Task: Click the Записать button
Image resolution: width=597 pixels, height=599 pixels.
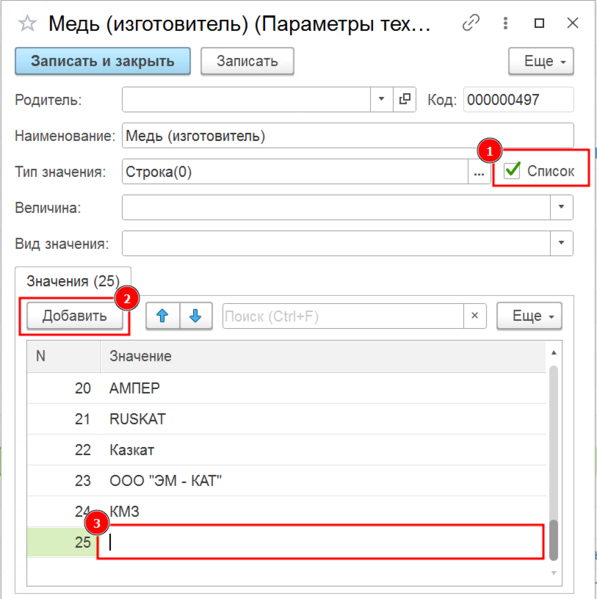Action: click(247, 61)
